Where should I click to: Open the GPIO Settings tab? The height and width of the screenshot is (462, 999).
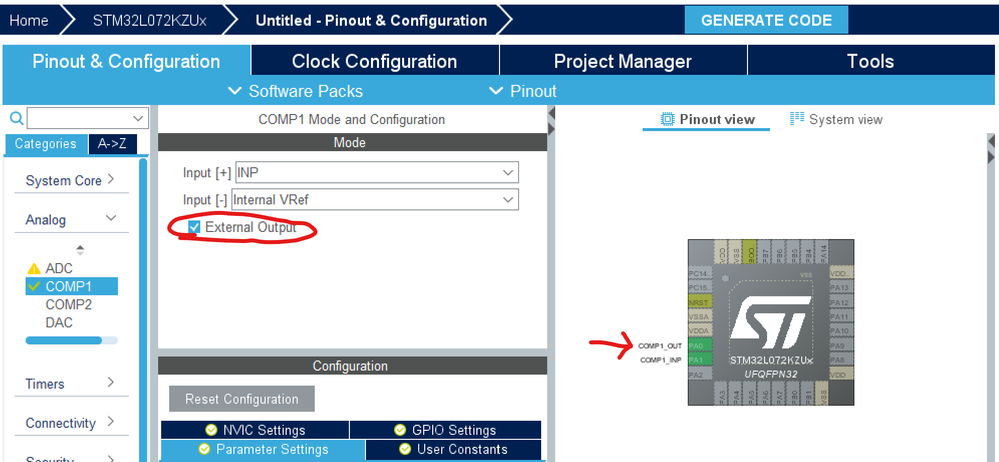click(445, 430)
